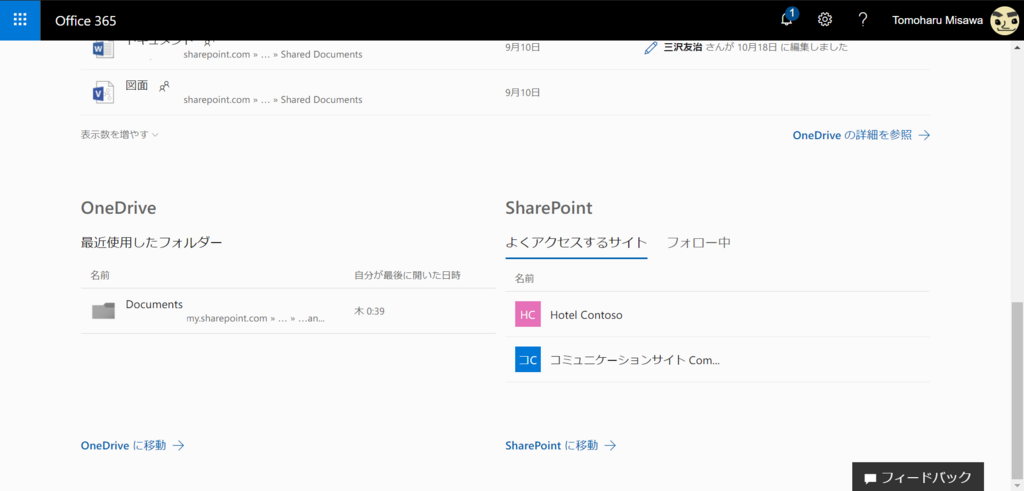Image resolution: width=1024 pixels, height=491 pixels.
Task: Click the scrollbar up arrow
Action: tap(1017, 48)
